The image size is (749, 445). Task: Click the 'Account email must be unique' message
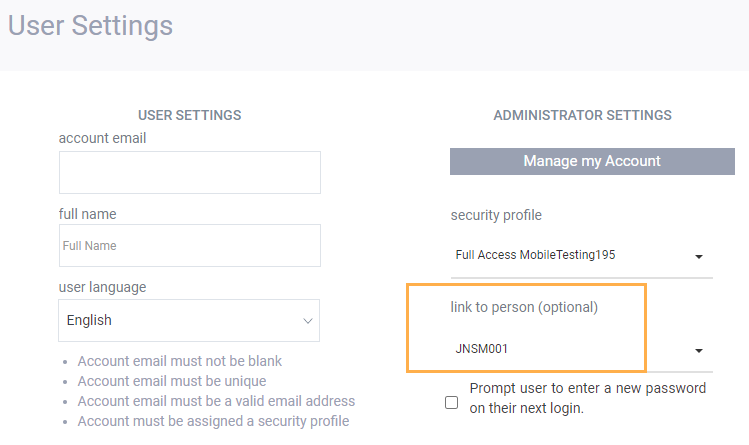click(x=172, y=381)
